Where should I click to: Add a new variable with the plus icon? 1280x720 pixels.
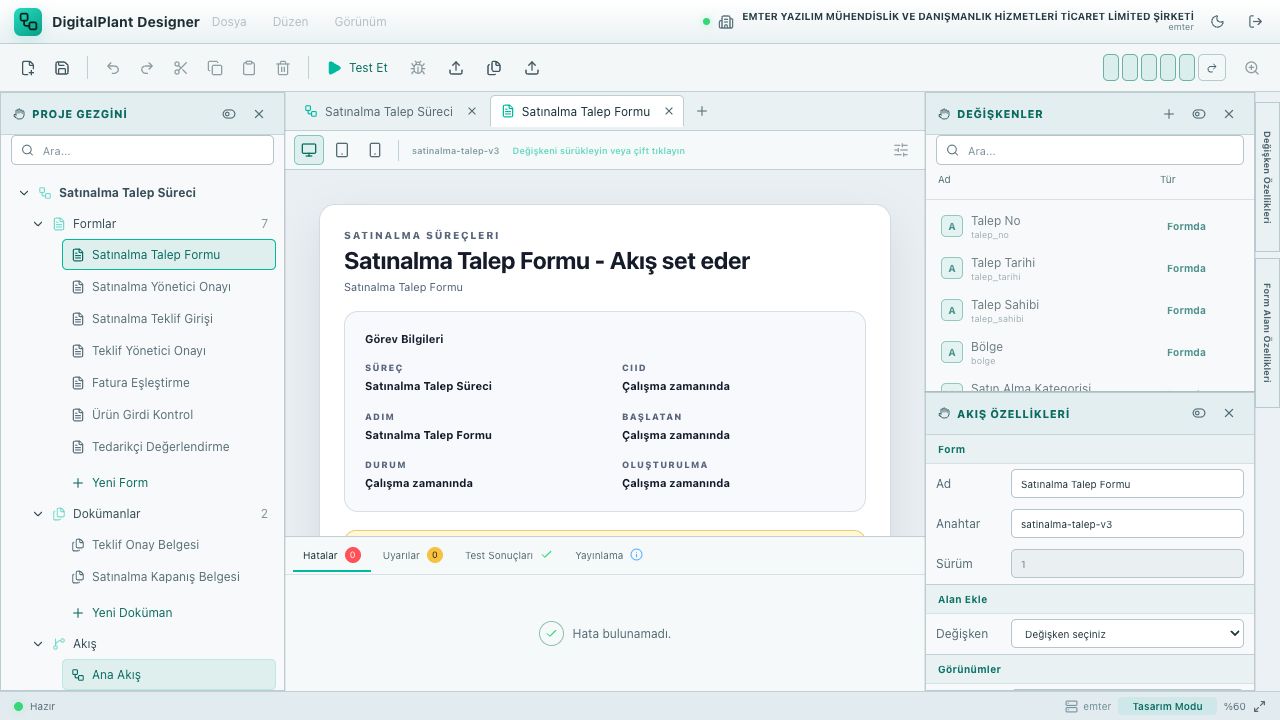tap(1169, 114)
